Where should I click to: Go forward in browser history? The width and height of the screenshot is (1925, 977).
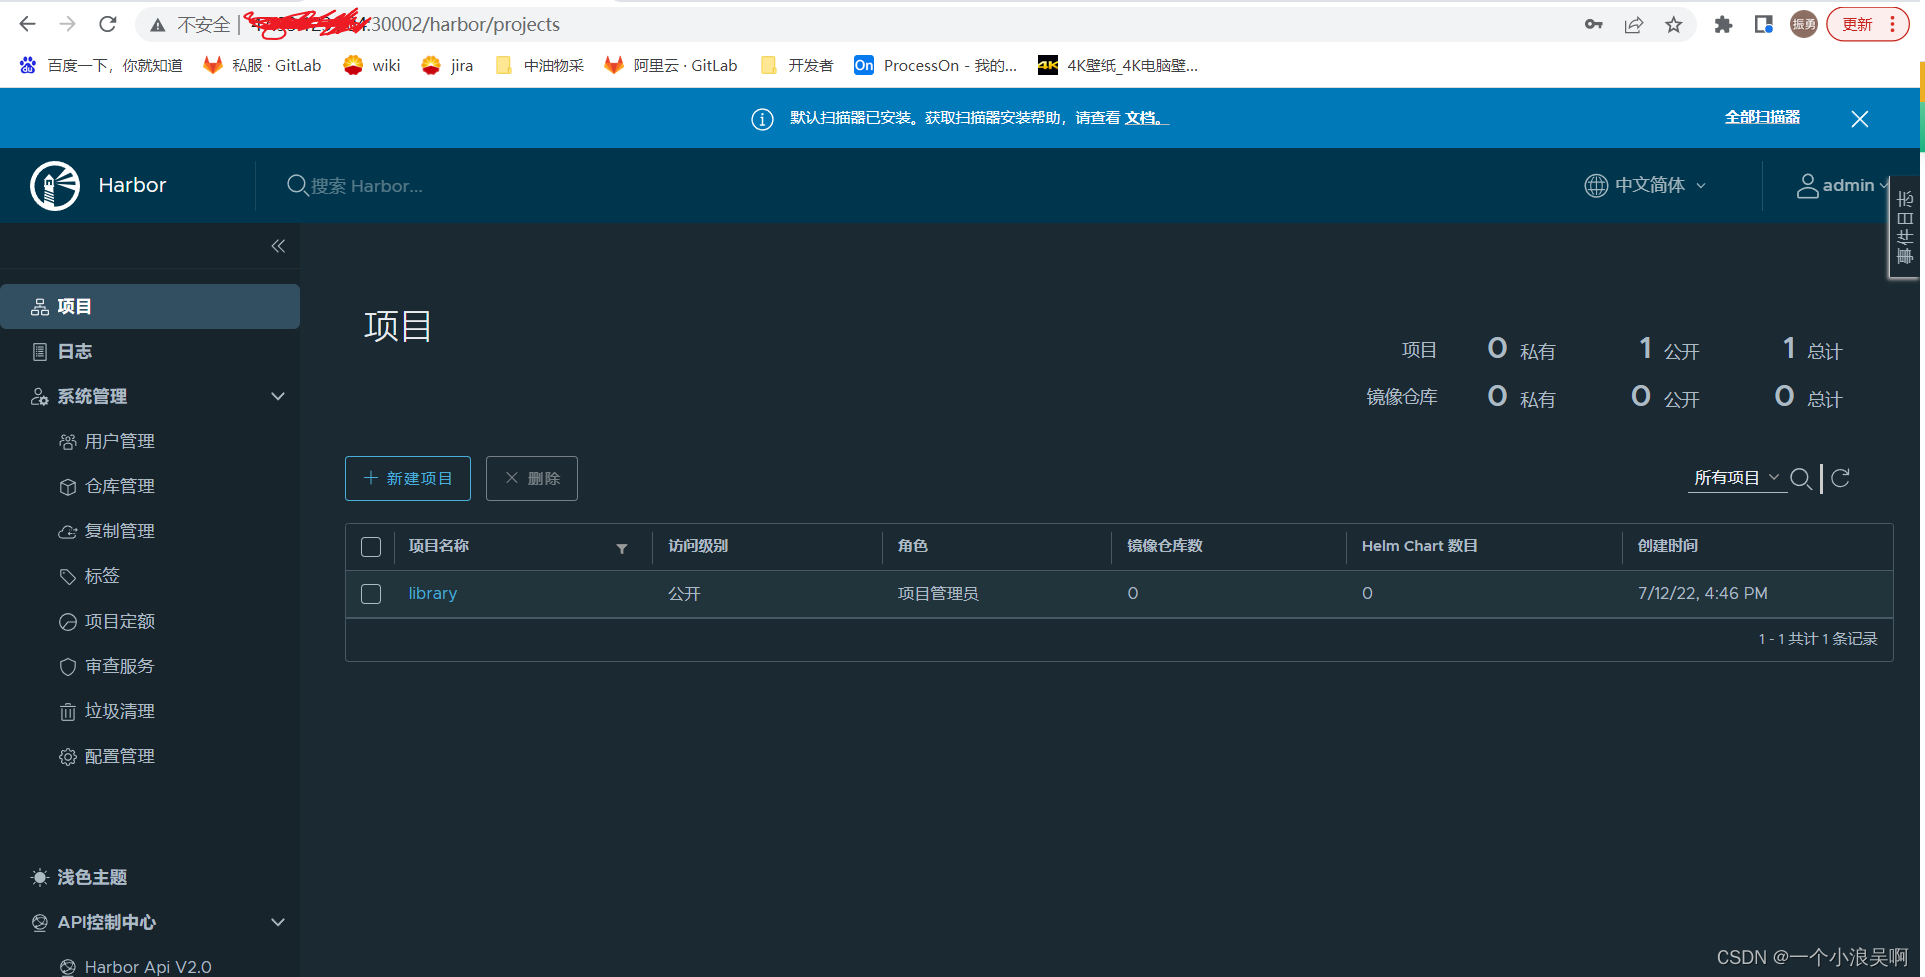click(x=67, y=24)
